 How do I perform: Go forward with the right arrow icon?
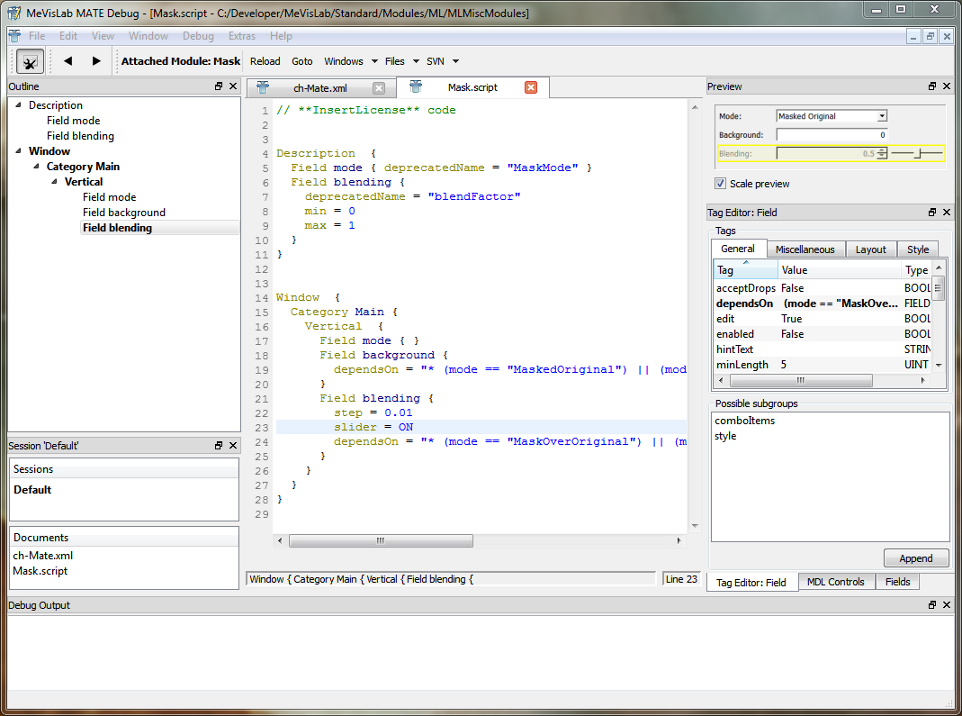pyautogui.click(x=96, y=61)
